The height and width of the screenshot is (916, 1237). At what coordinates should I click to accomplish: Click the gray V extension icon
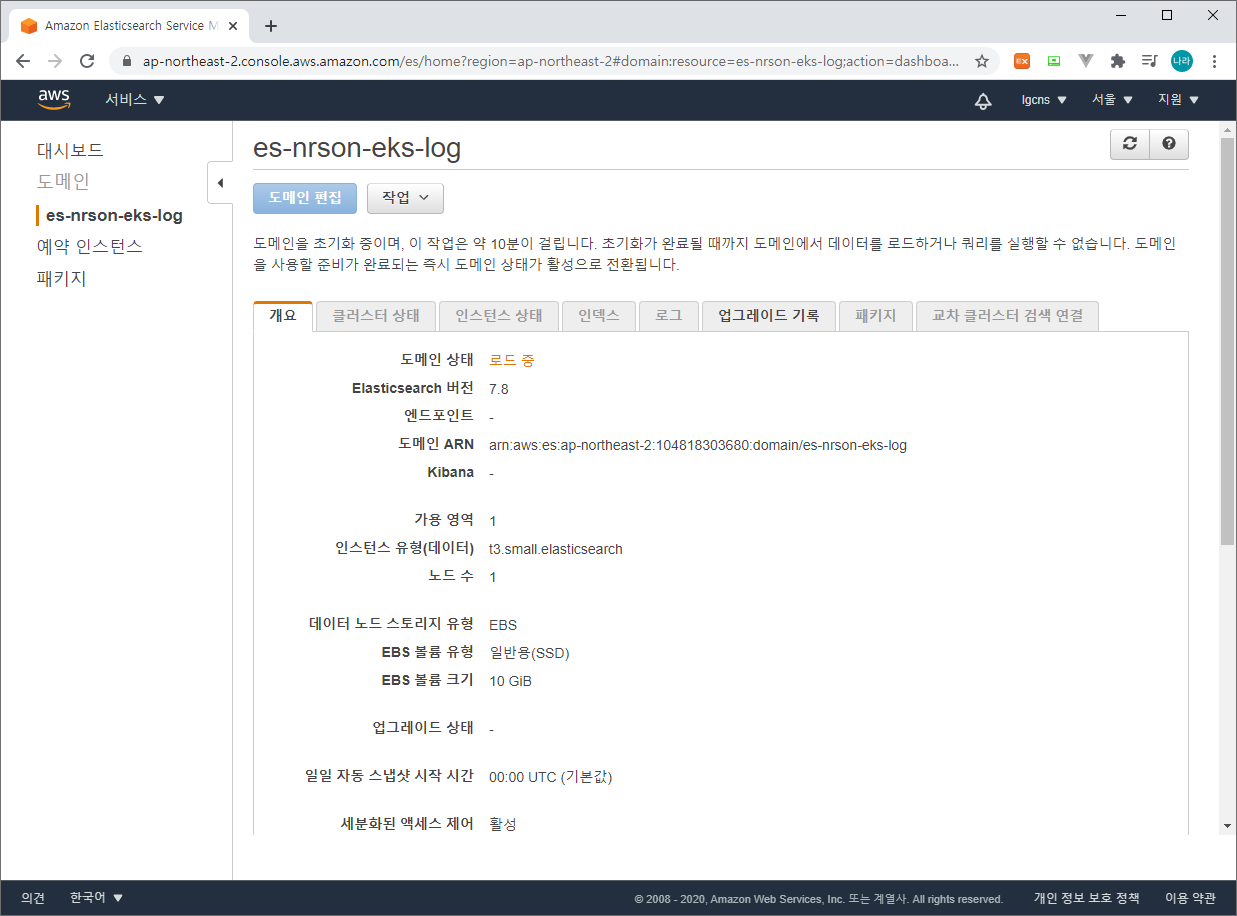1086,61
